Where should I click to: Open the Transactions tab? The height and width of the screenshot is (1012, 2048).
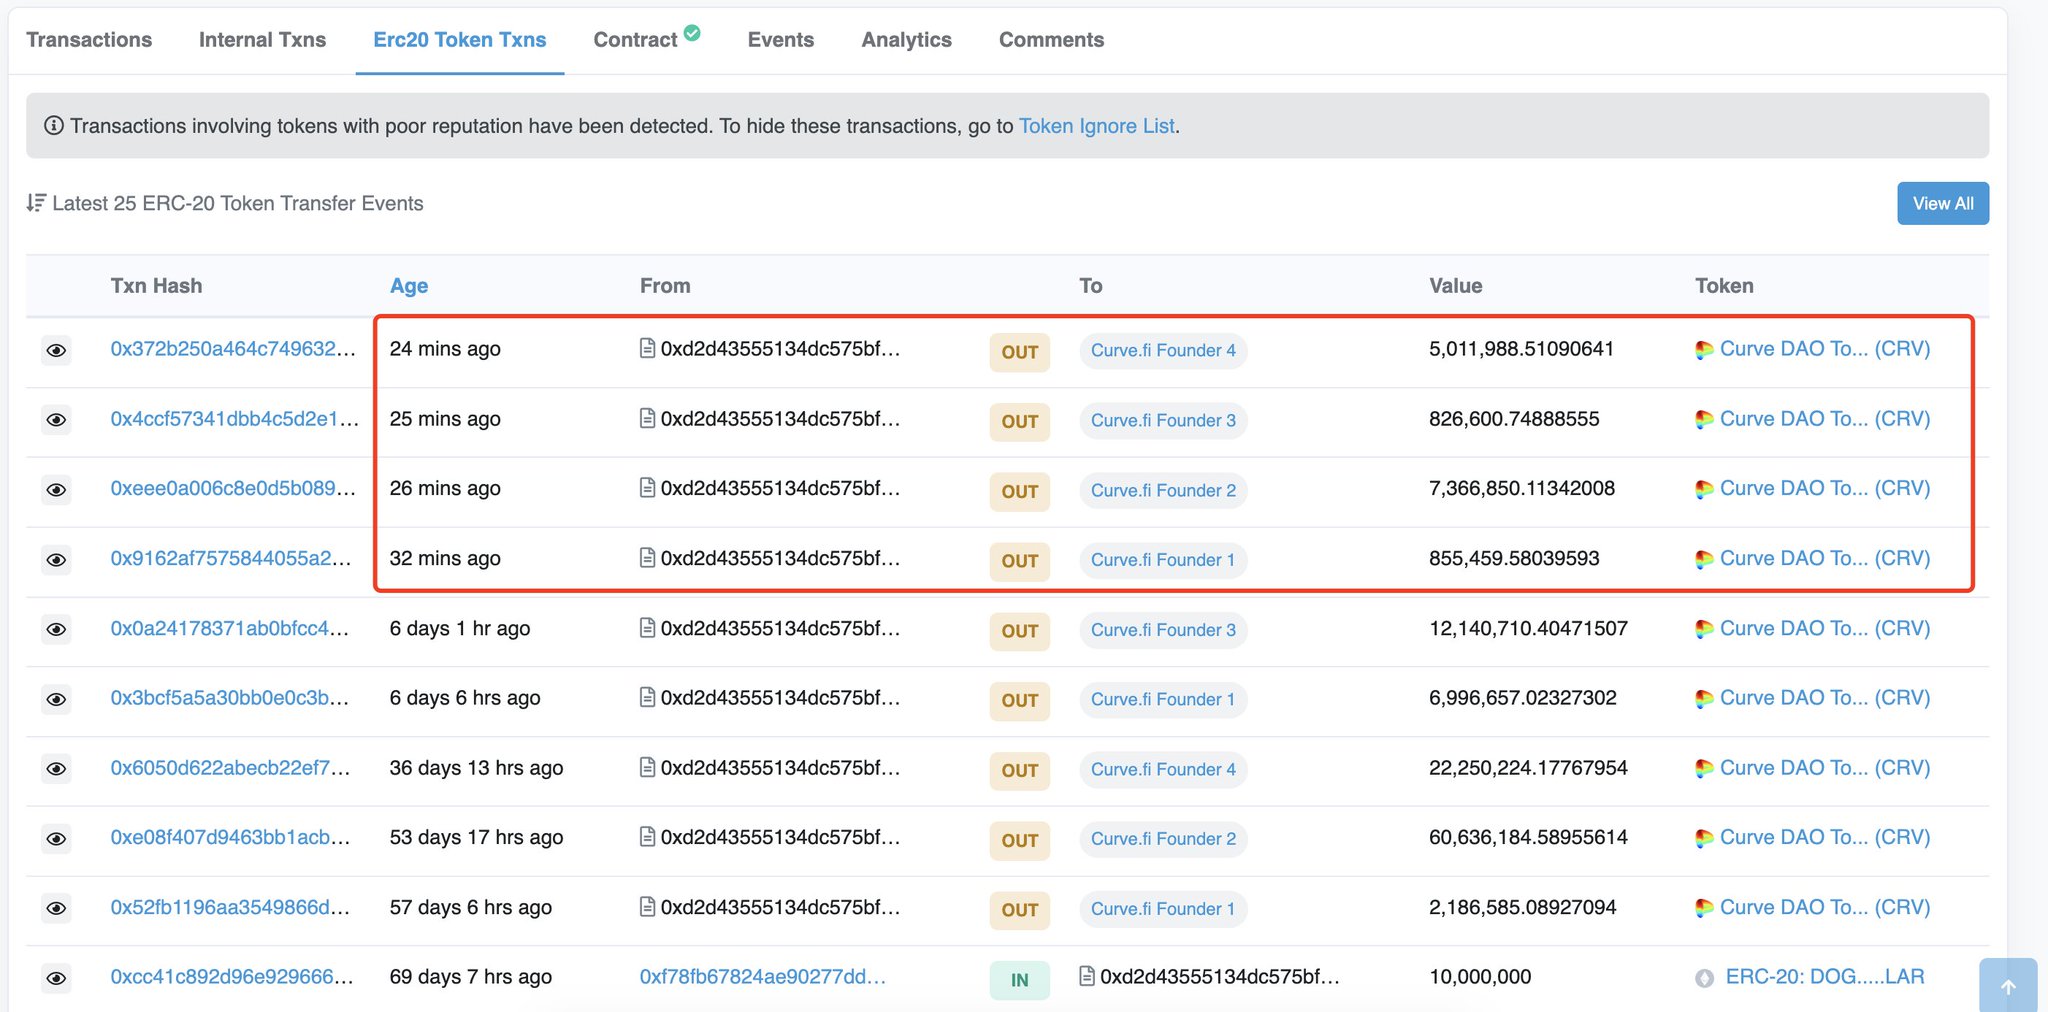(89, 40)
